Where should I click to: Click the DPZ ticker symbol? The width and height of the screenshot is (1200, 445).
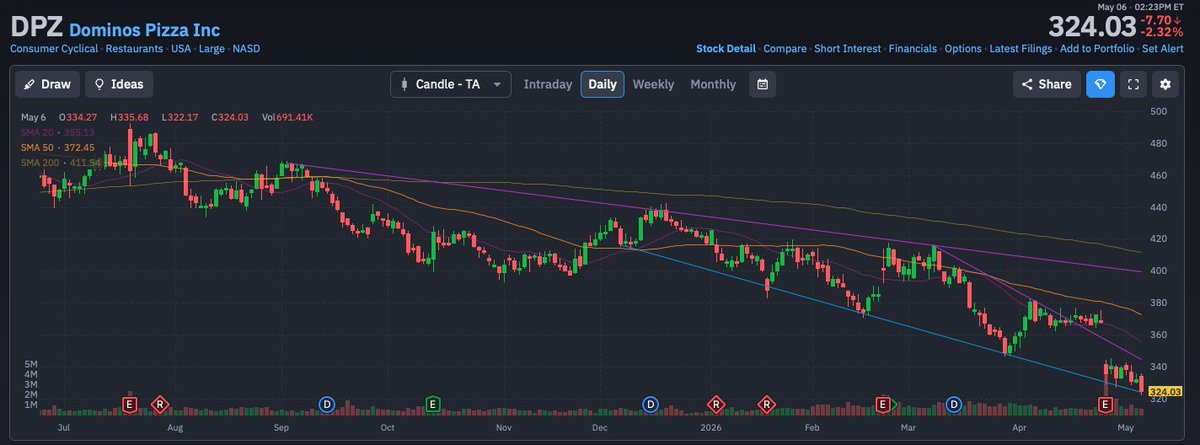pyautogui.click(x=36, y=26)
